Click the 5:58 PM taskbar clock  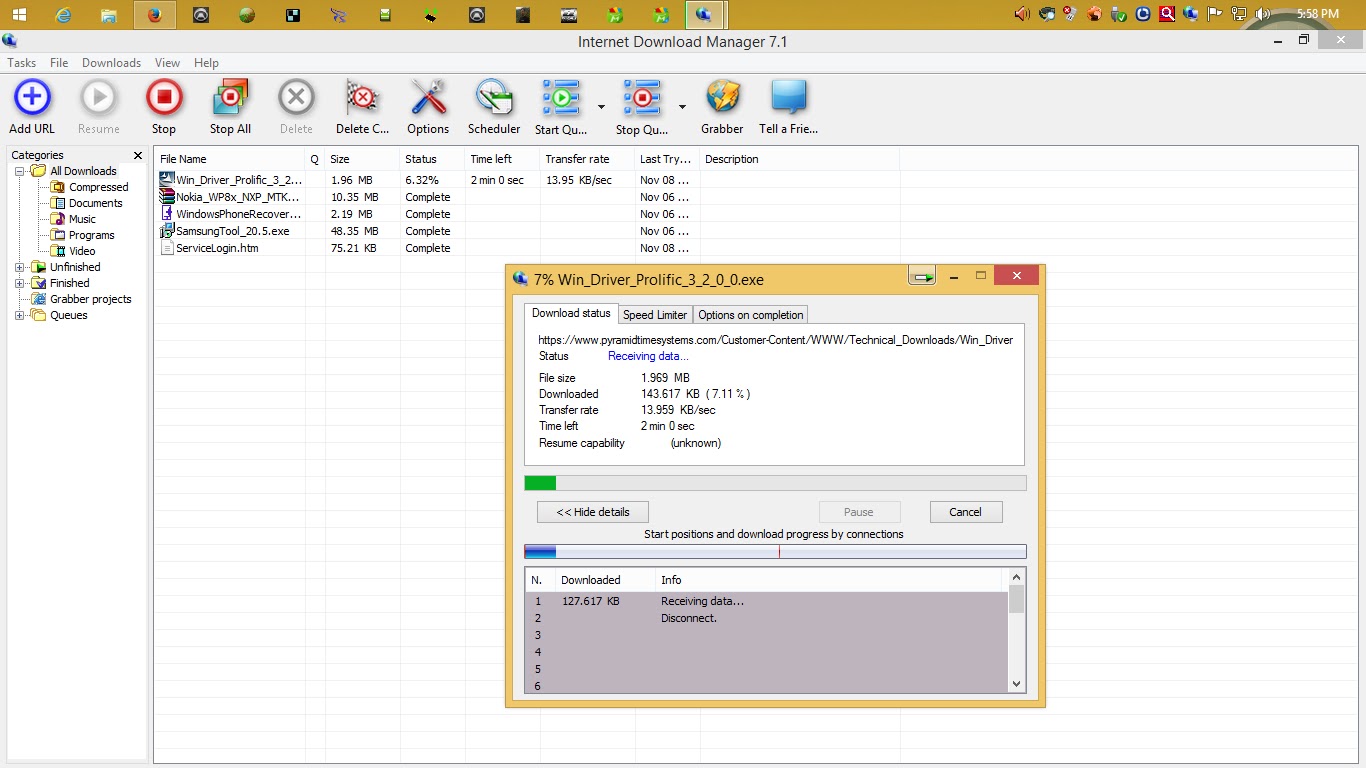pyautogui.click(x=1317, y=14)
